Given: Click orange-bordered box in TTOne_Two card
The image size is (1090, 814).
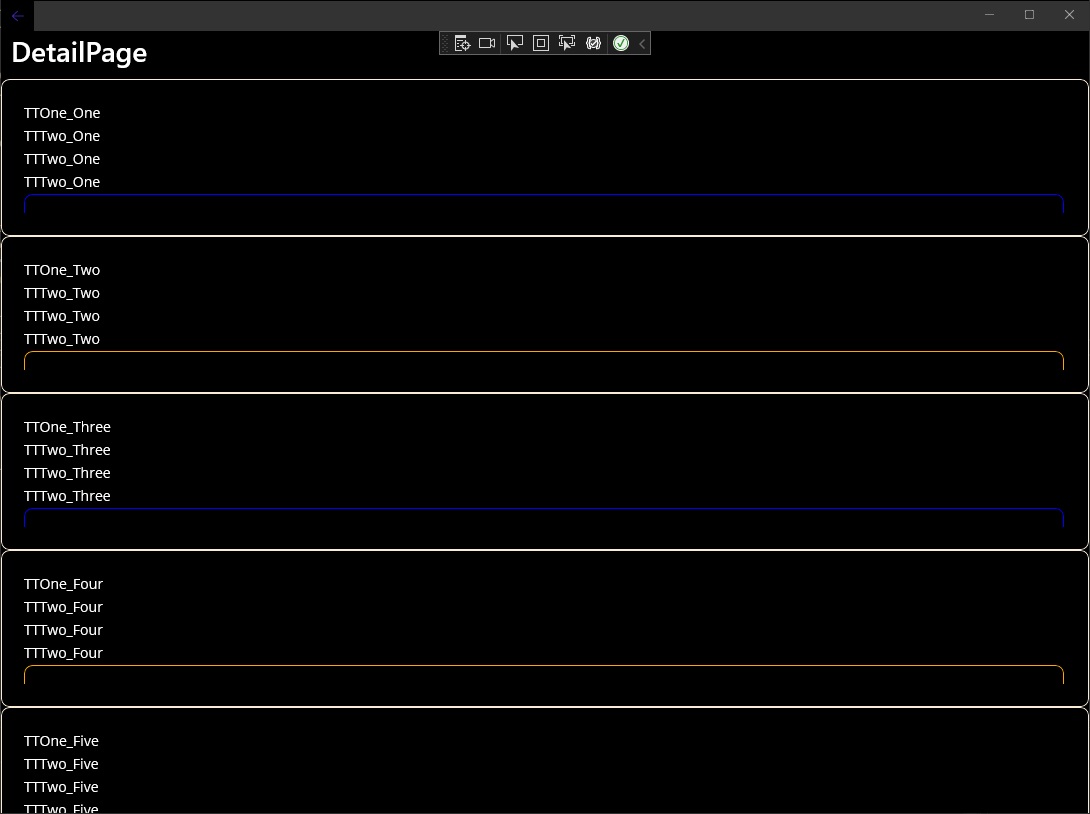Looking at the screenshot, I should click(x=544, y=361).
